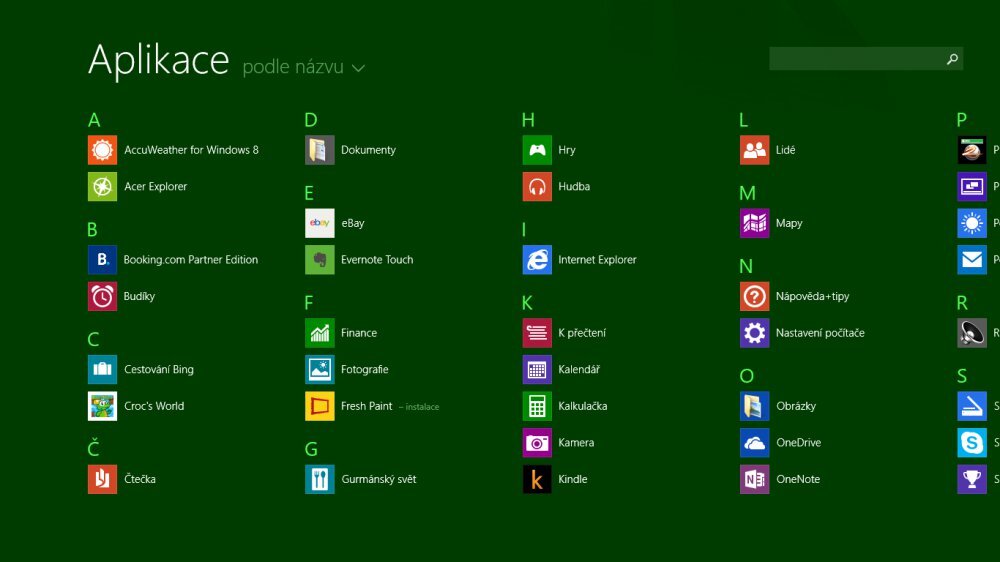Launch OneDrive cloud icon
Screen dimensions: 1000x562
click(x=754, y=443)
